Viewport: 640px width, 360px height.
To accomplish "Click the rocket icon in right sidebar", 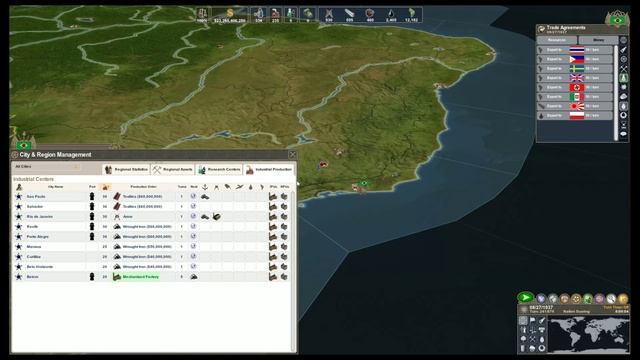I will 624,49.
